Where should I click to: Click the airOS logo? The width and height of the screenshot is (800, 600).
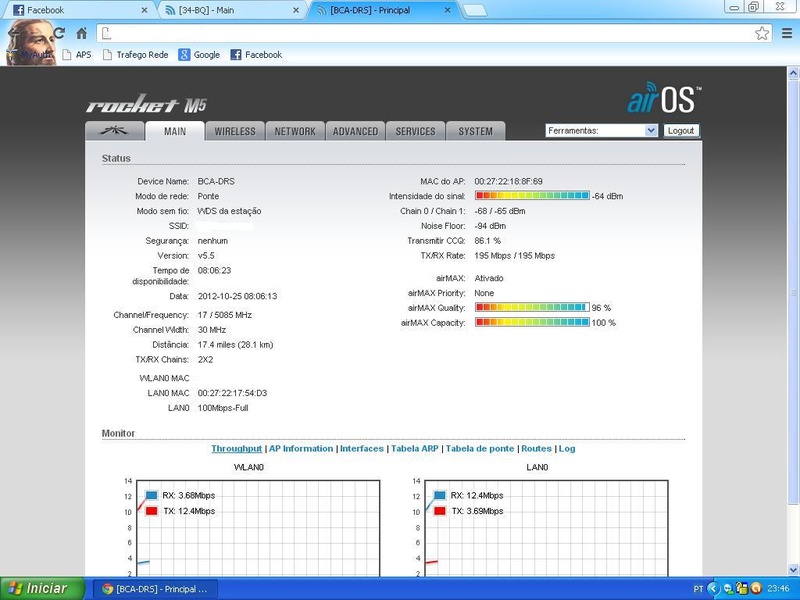[x=664, y=97]
